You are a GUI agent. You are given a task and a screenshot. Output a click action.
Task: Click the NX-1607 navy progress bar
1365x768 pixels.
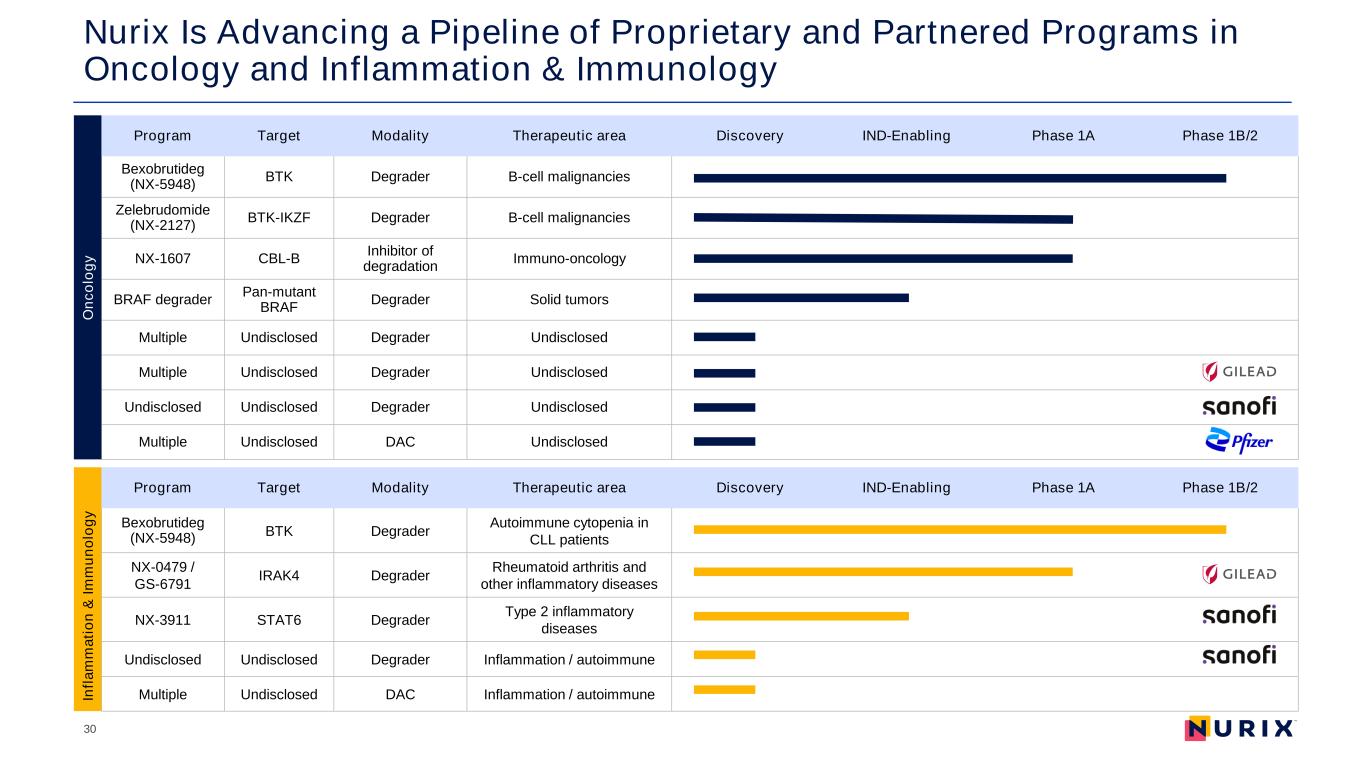(x=882, y=259)
